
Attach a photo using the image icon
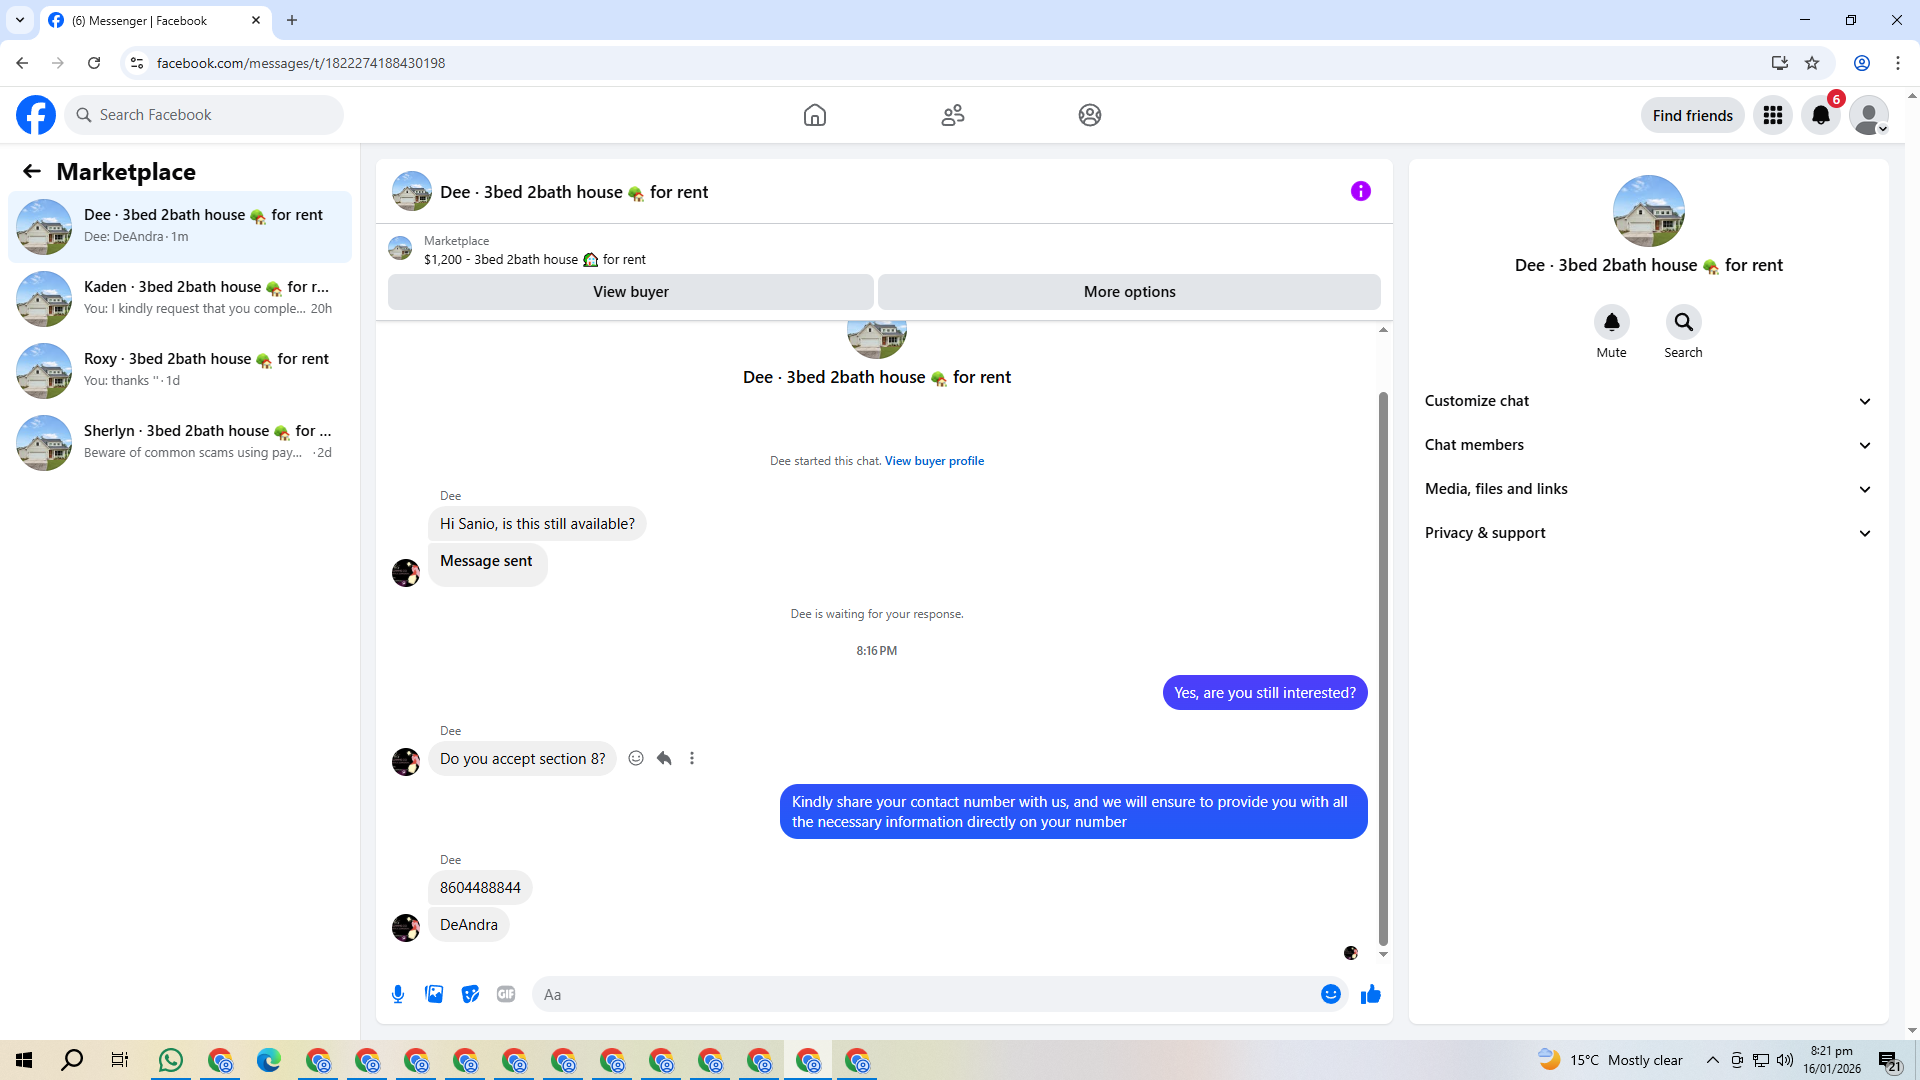coord(434,994)
